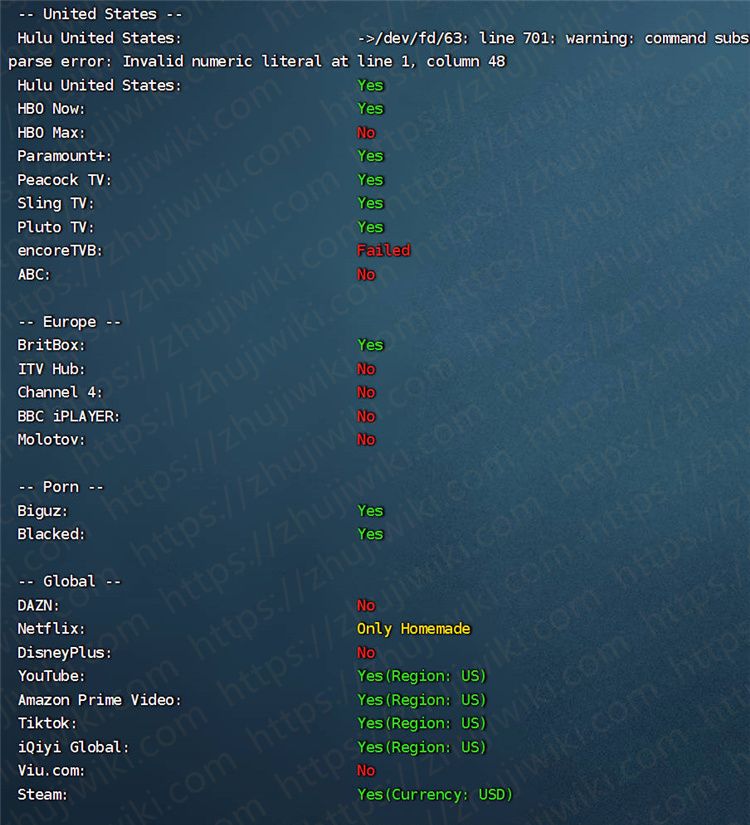
Task: Select the 'ITV Hub:' label
Action: tap(51, 369)
